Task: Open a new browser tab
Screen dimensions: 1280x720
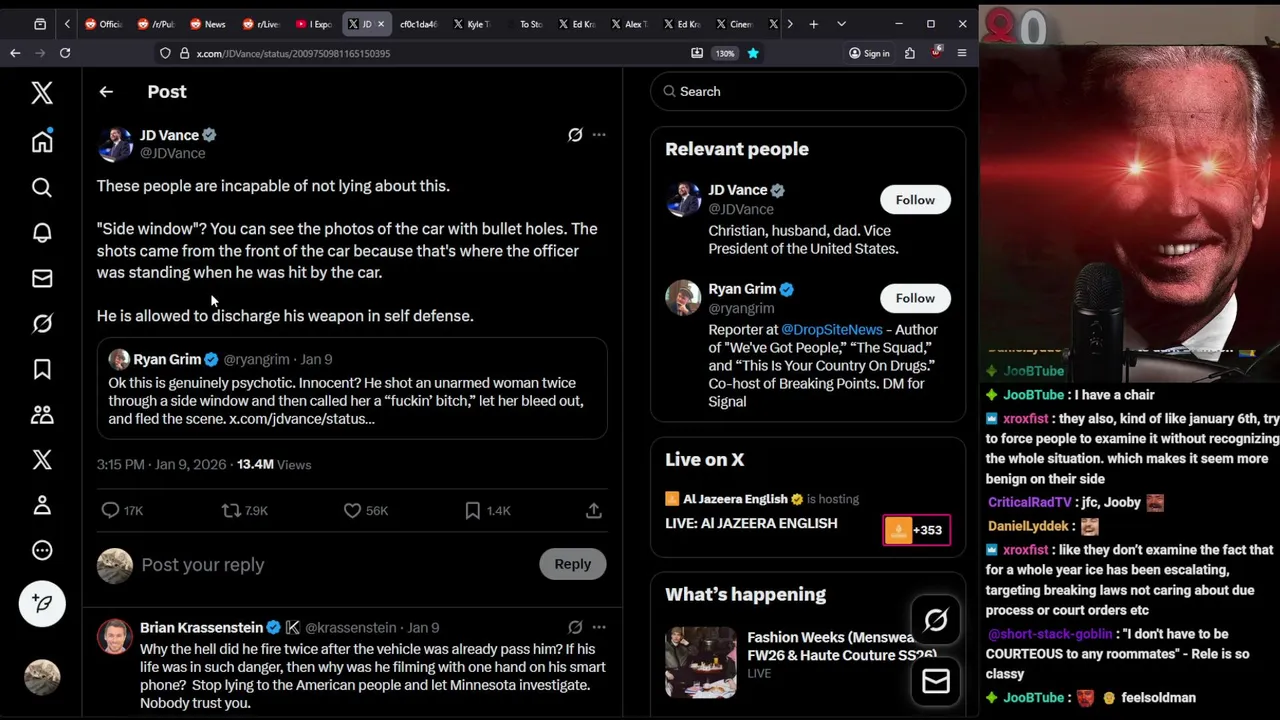Action: click(x=814, y=24)
